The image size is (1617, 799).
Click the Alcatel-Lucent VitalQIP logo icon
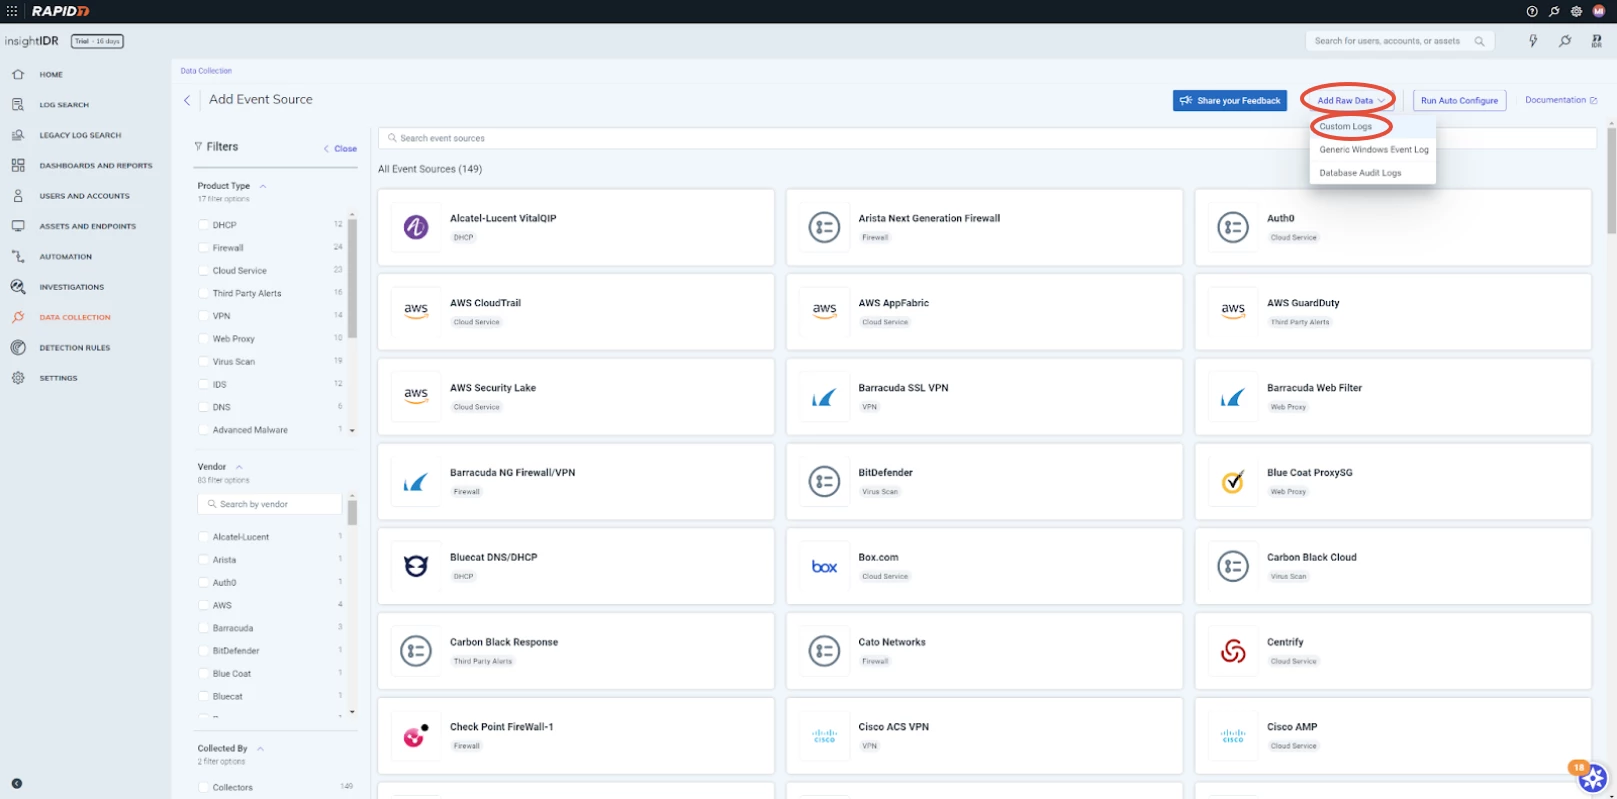click(416, 227)
